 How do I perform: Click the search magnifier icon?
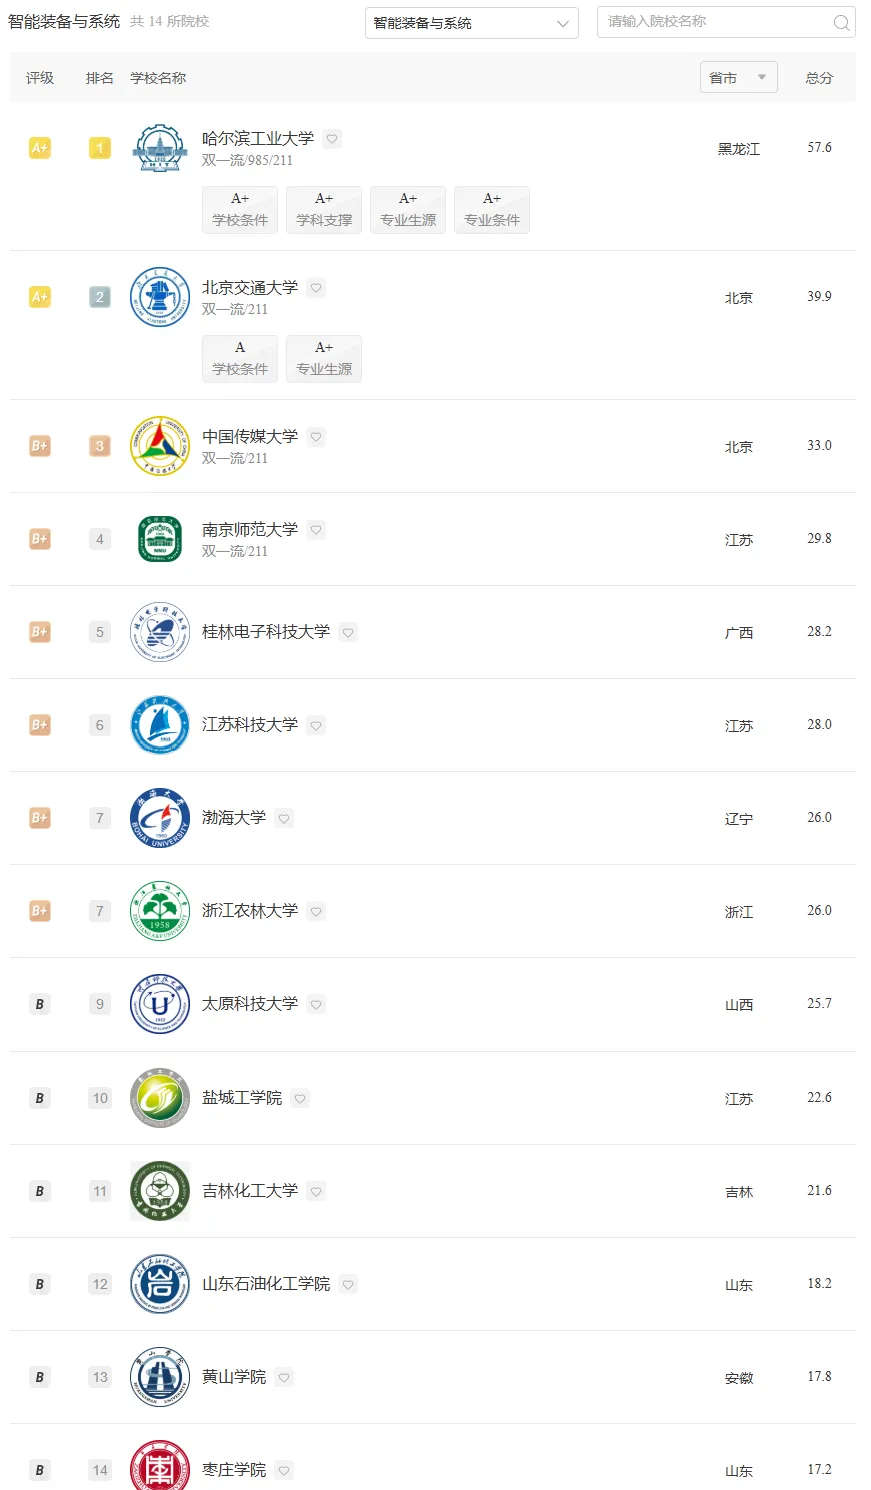(841, 23)
